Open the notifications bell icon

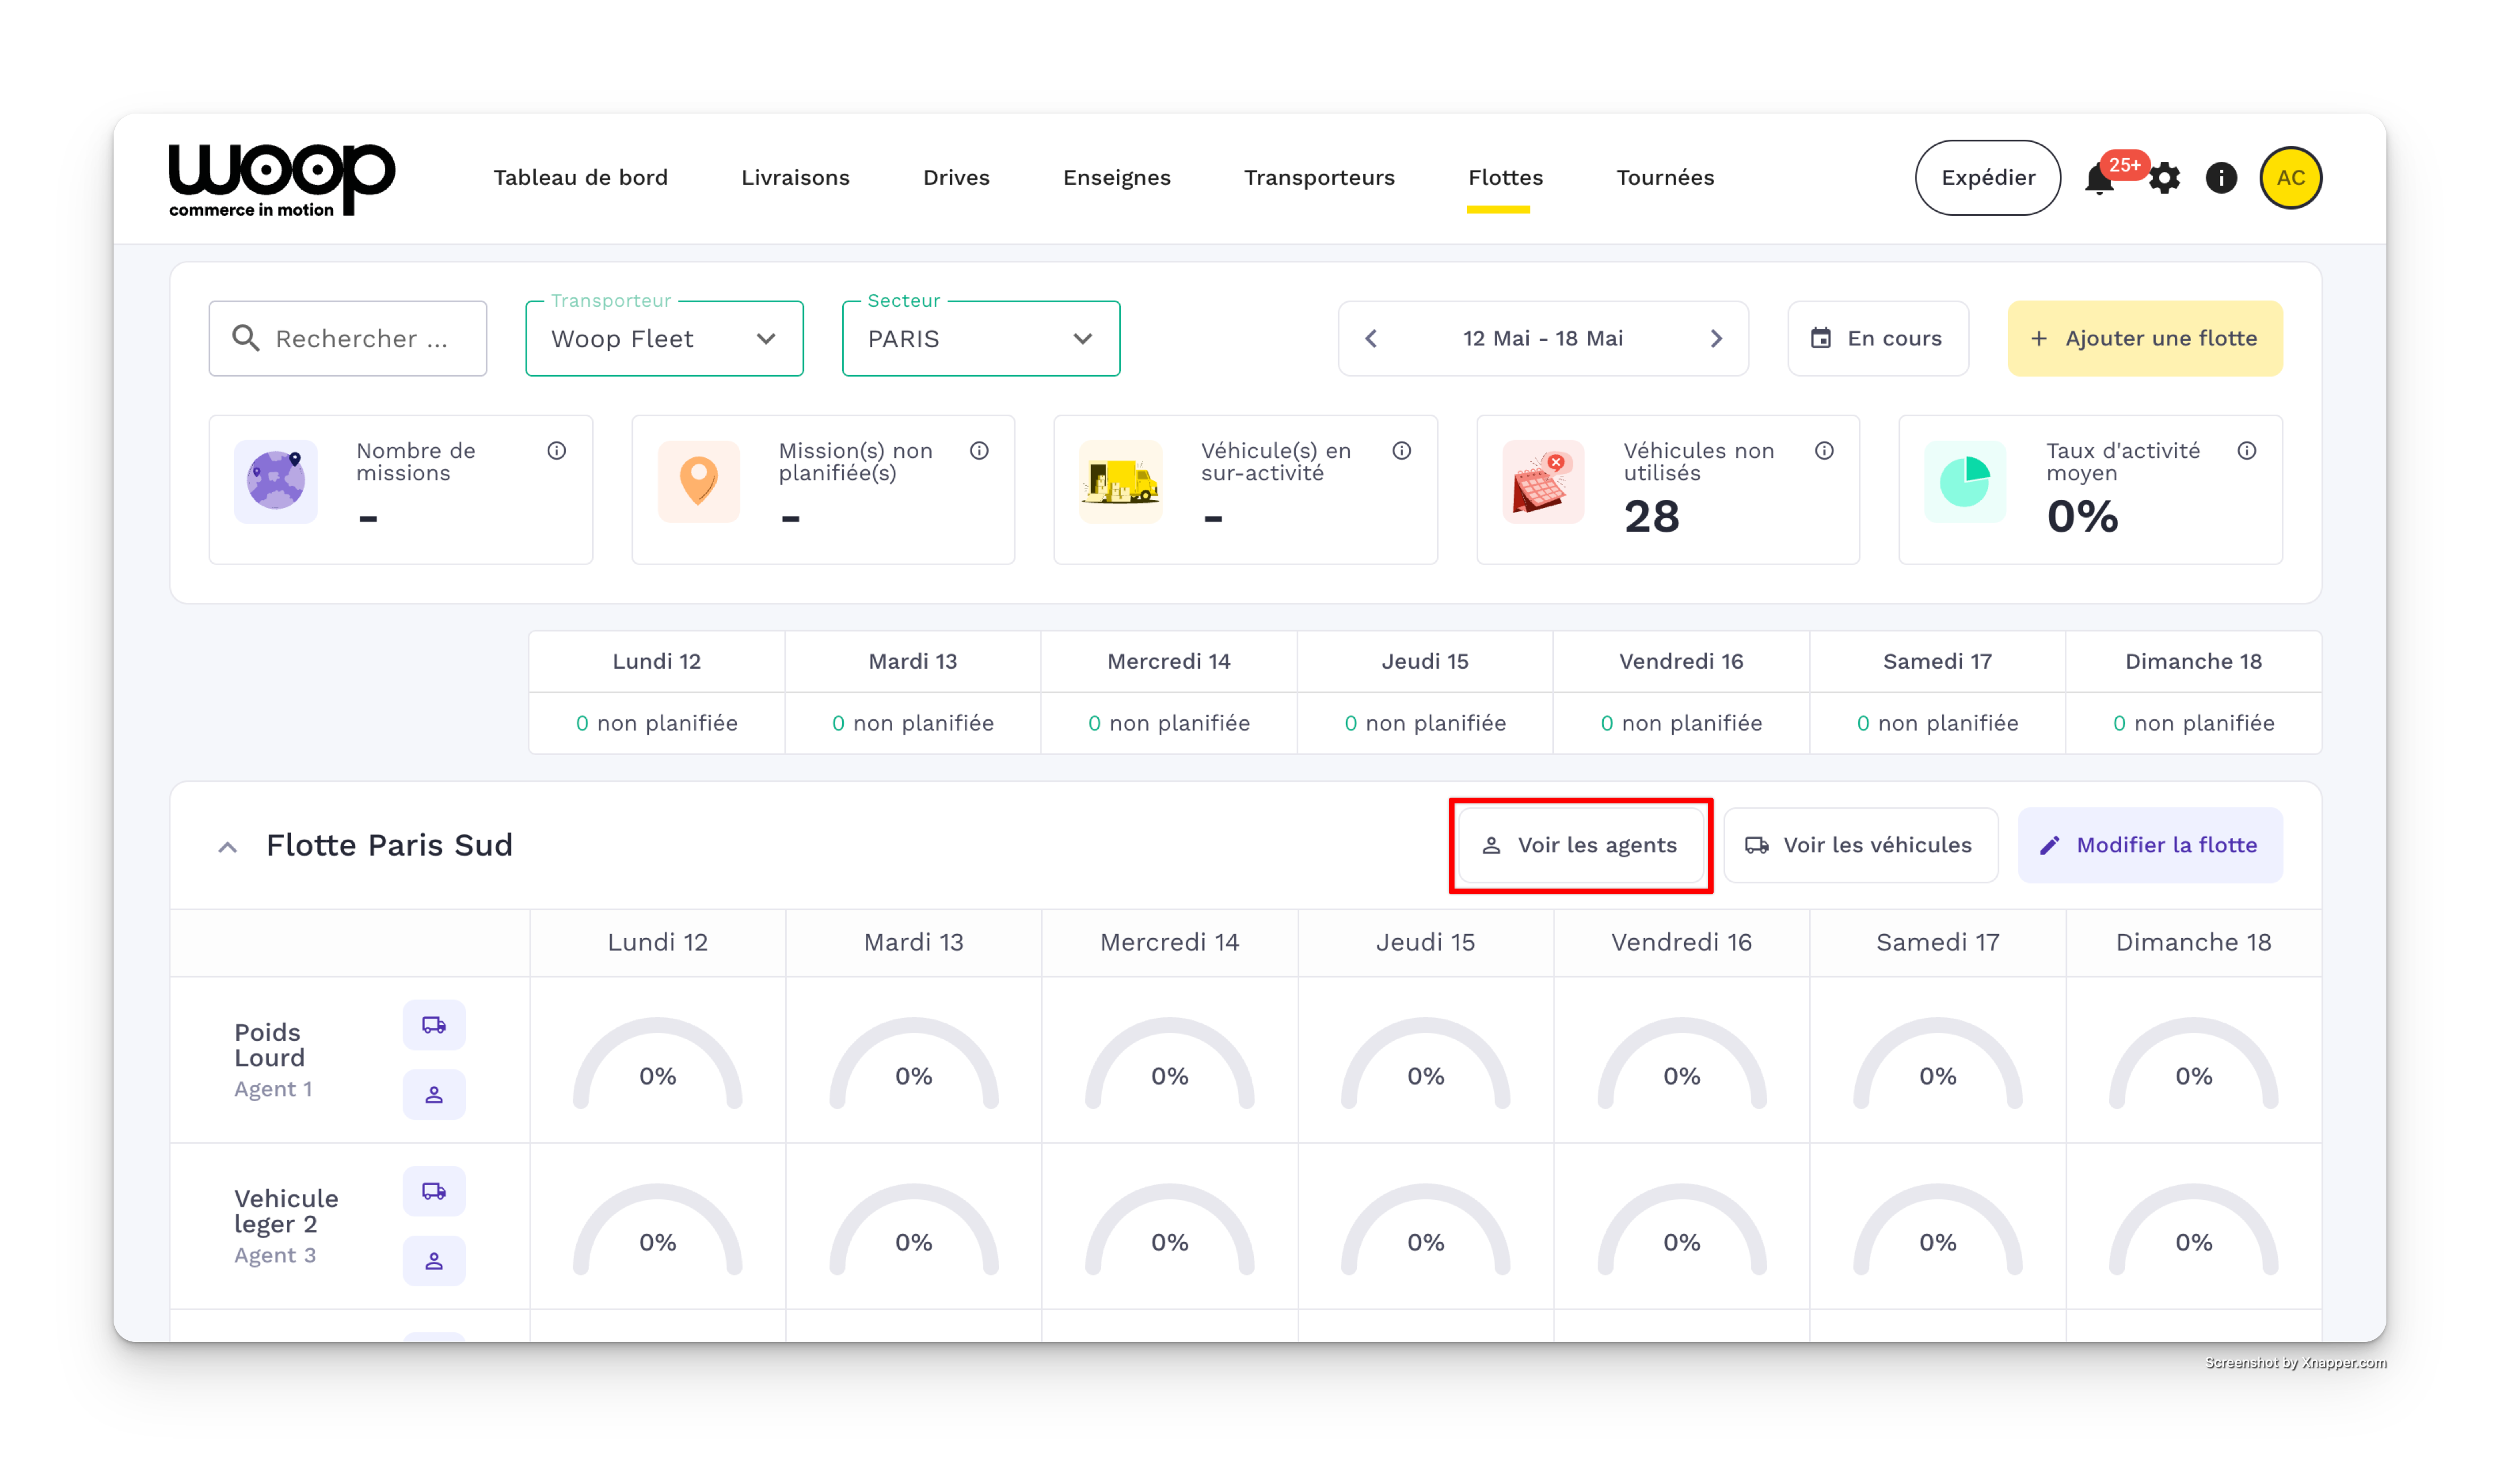coord(2099,178)
